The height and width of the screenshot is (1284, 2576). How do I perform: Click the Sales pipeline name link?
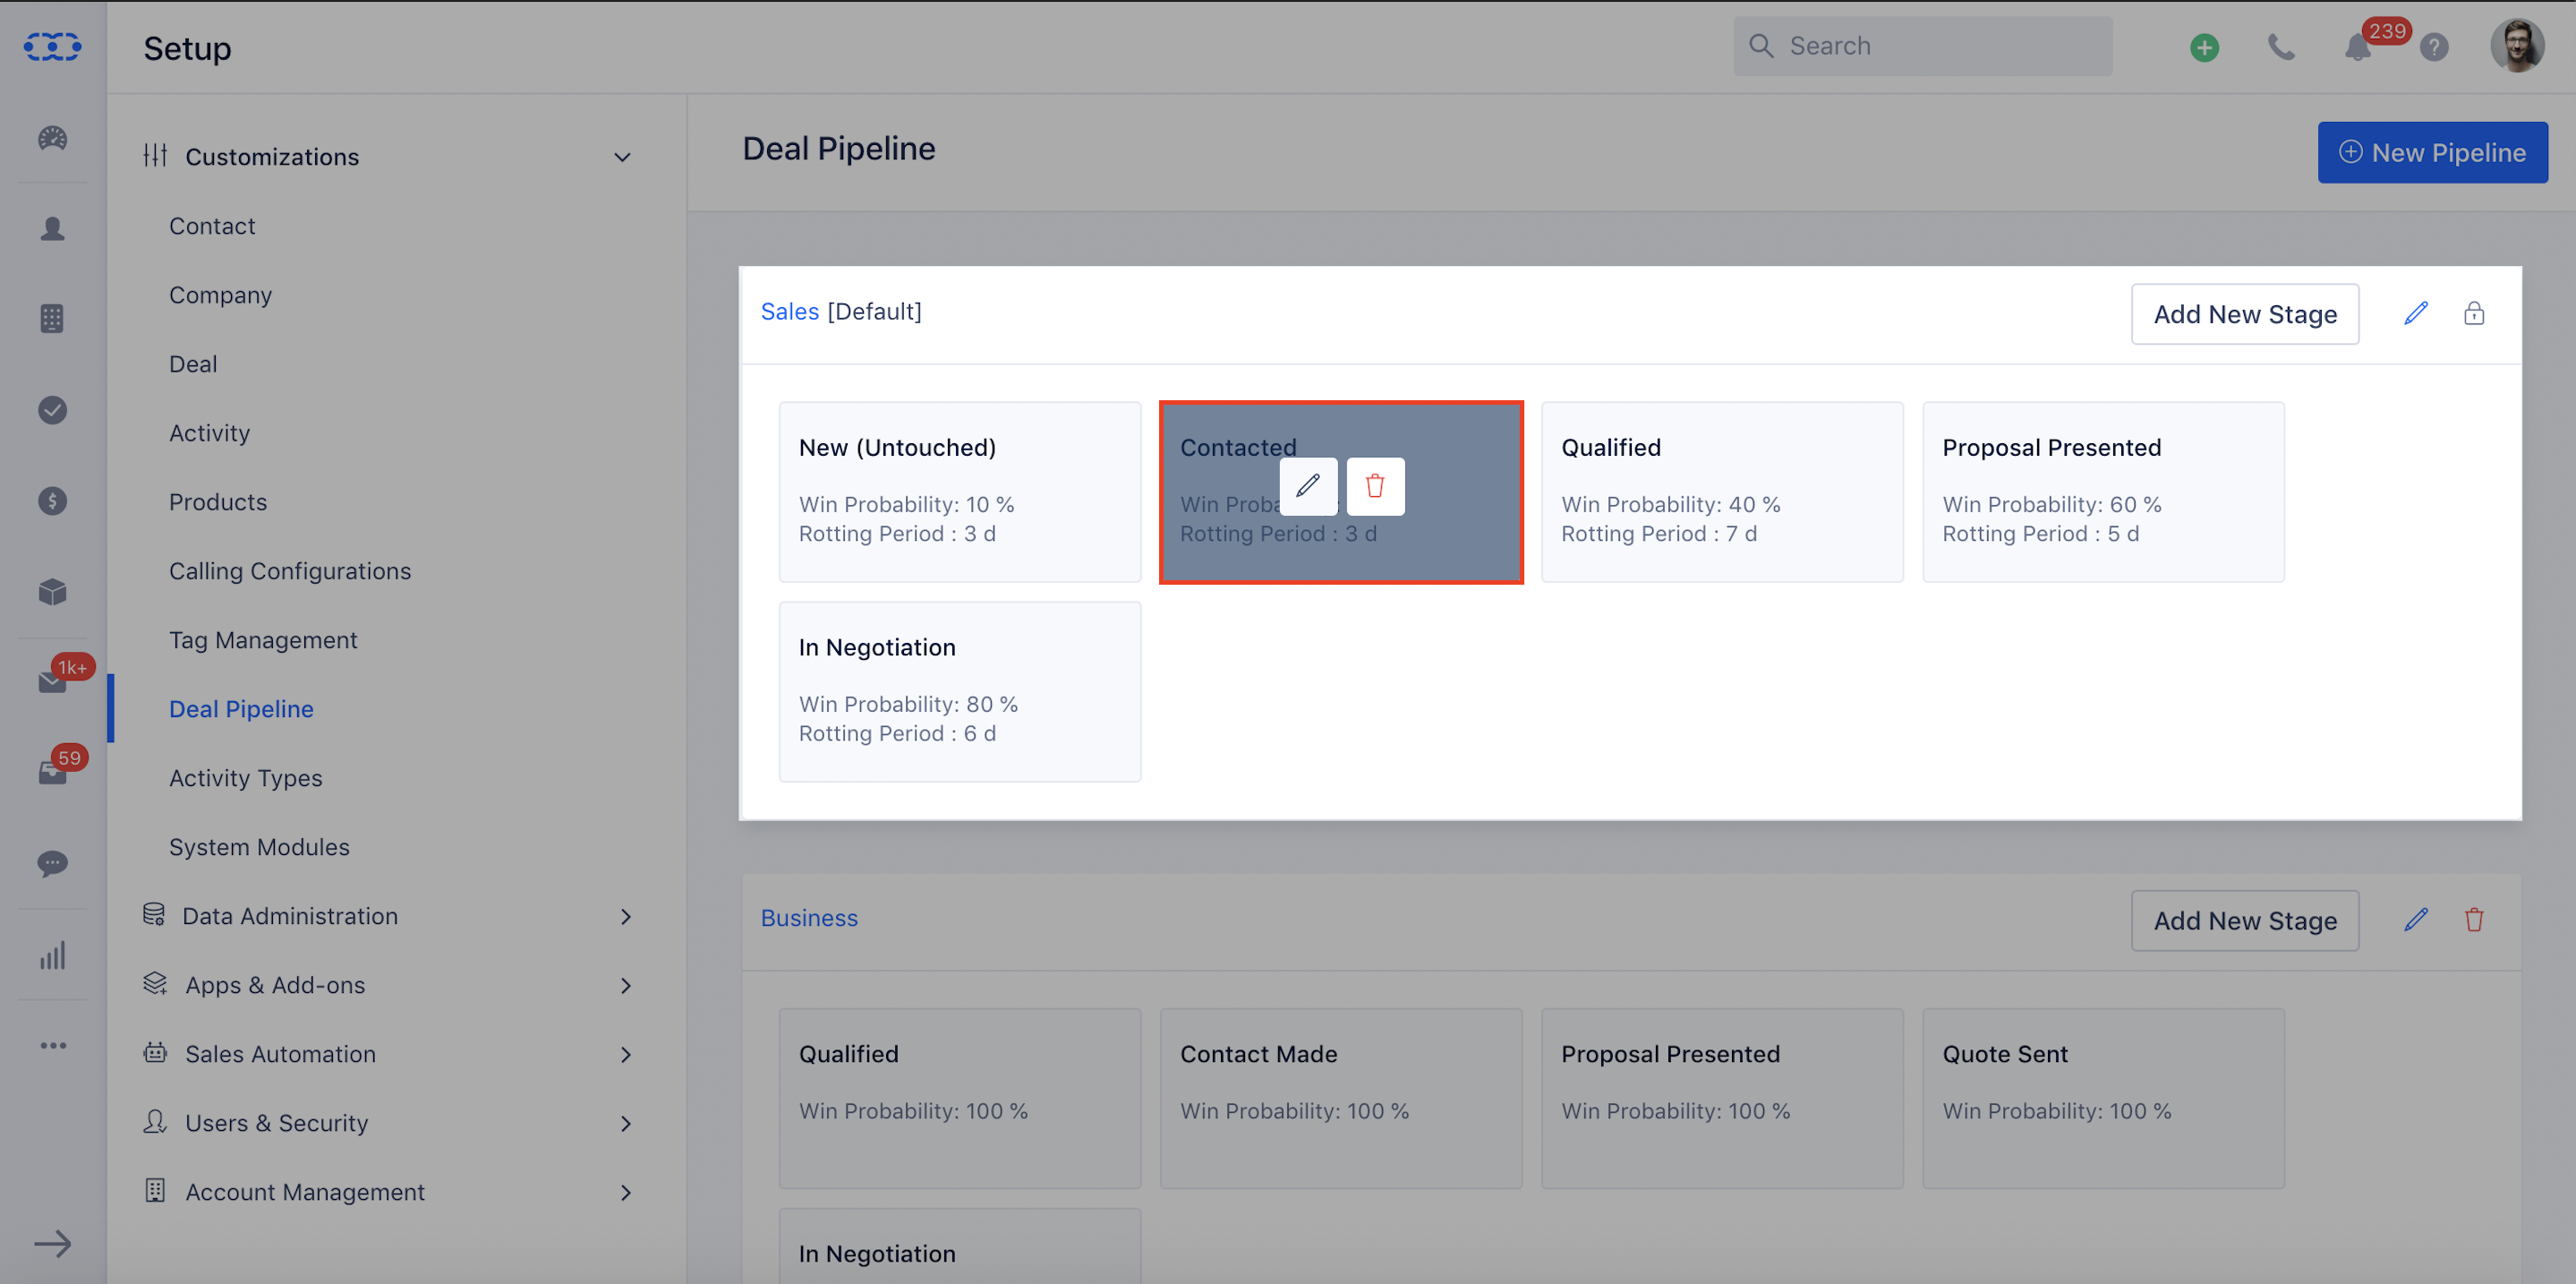click(789, 311)
